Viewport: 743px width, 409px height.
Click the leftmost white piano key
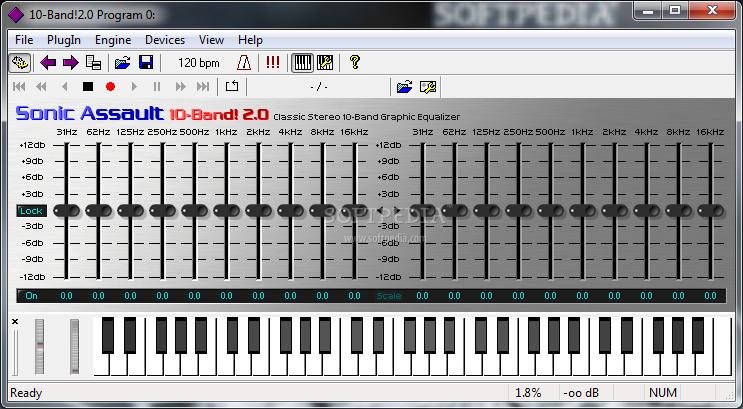pos(99,365)
